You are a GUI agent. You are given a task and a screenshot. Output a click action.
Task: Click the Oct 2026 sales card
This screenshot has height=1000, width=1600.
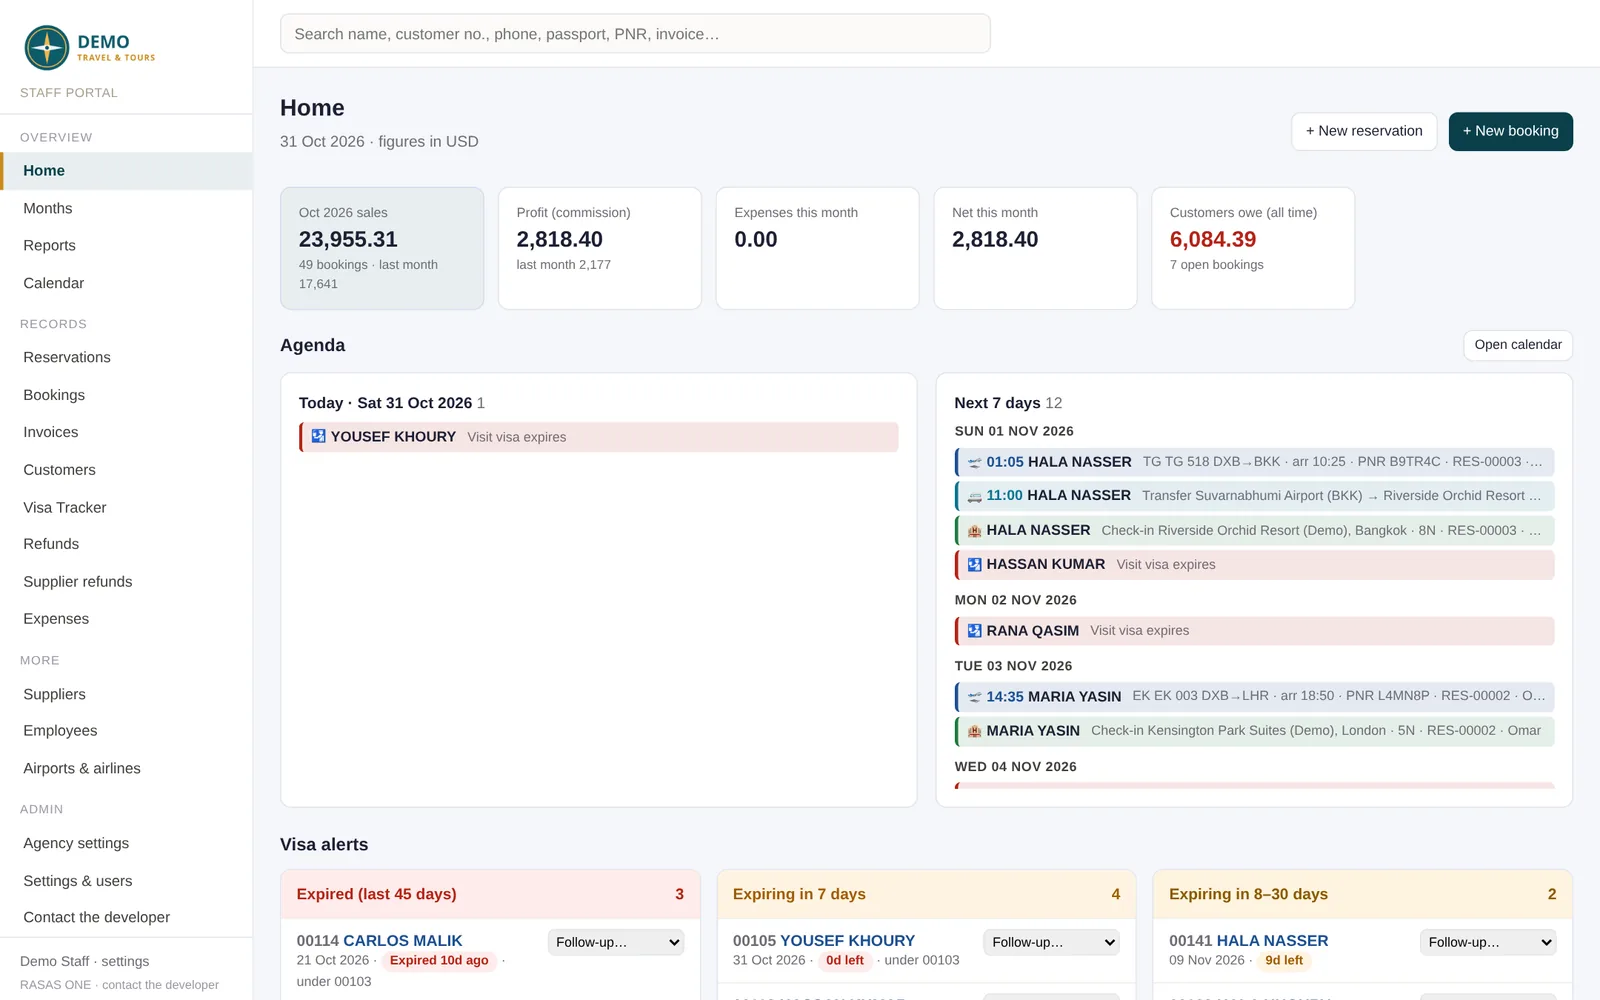(382, 248)
